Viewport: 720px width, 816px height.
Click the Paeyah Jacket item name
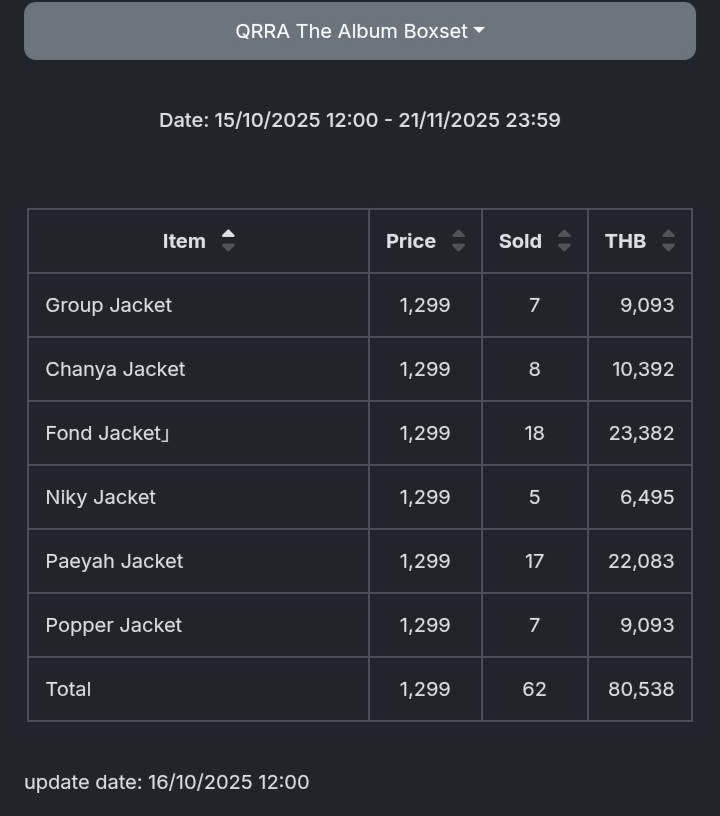(x=114, y=561)
